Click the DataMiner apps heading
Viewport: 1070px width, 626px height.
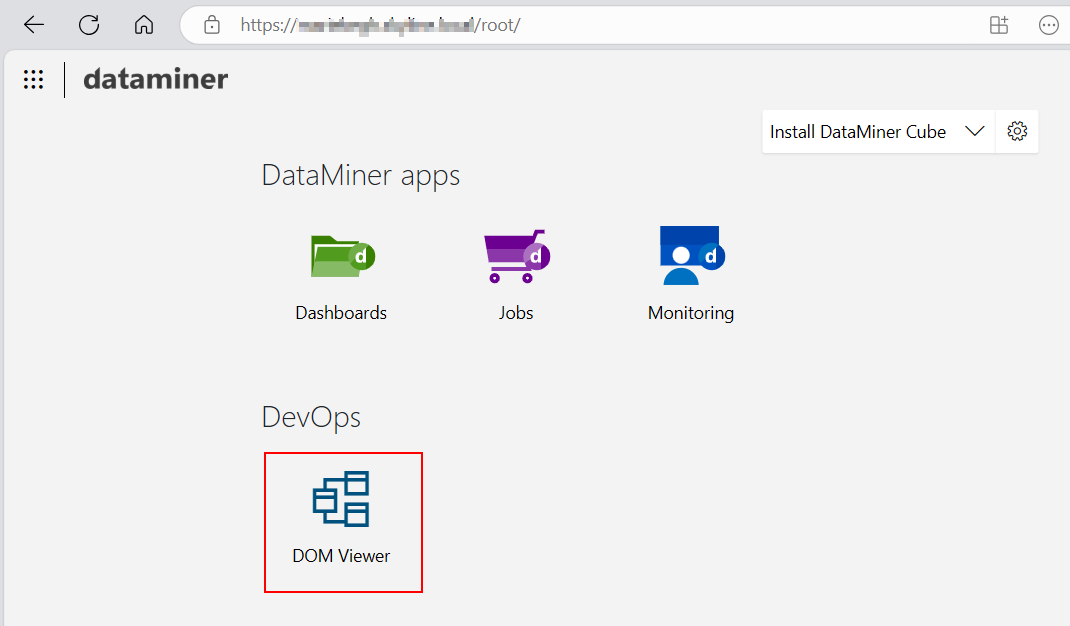(361, 176)
